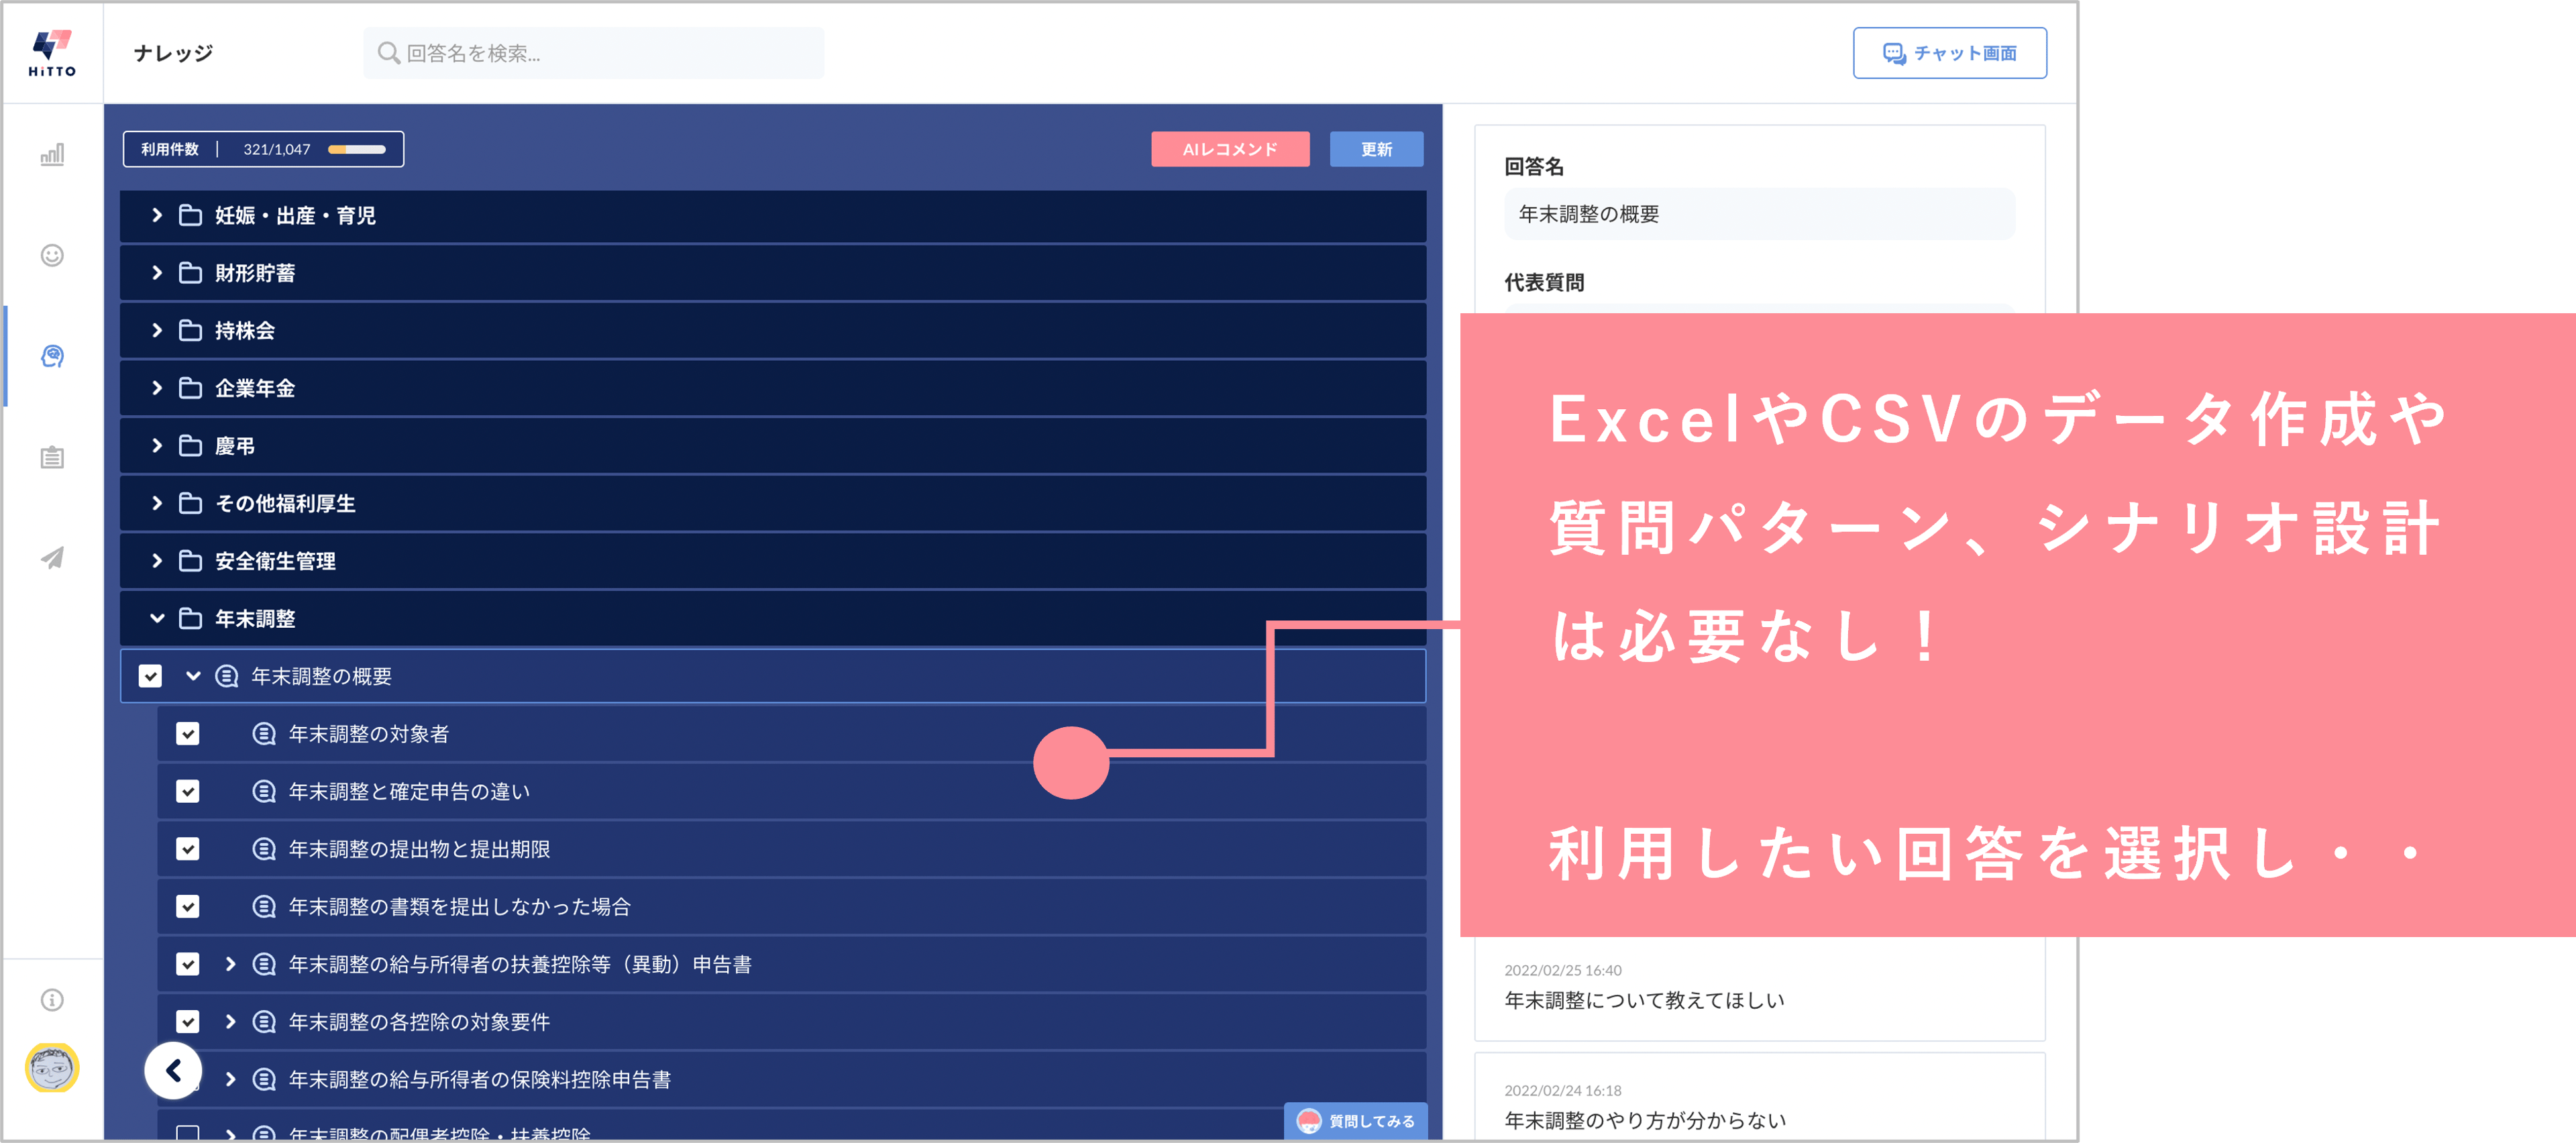Image resolution: width=2576 pixels, height=1143 pixels.
Task: Uncheck the 年末調整の書類を提出しなかった場合 checkbox
Action: coord(187,906)
